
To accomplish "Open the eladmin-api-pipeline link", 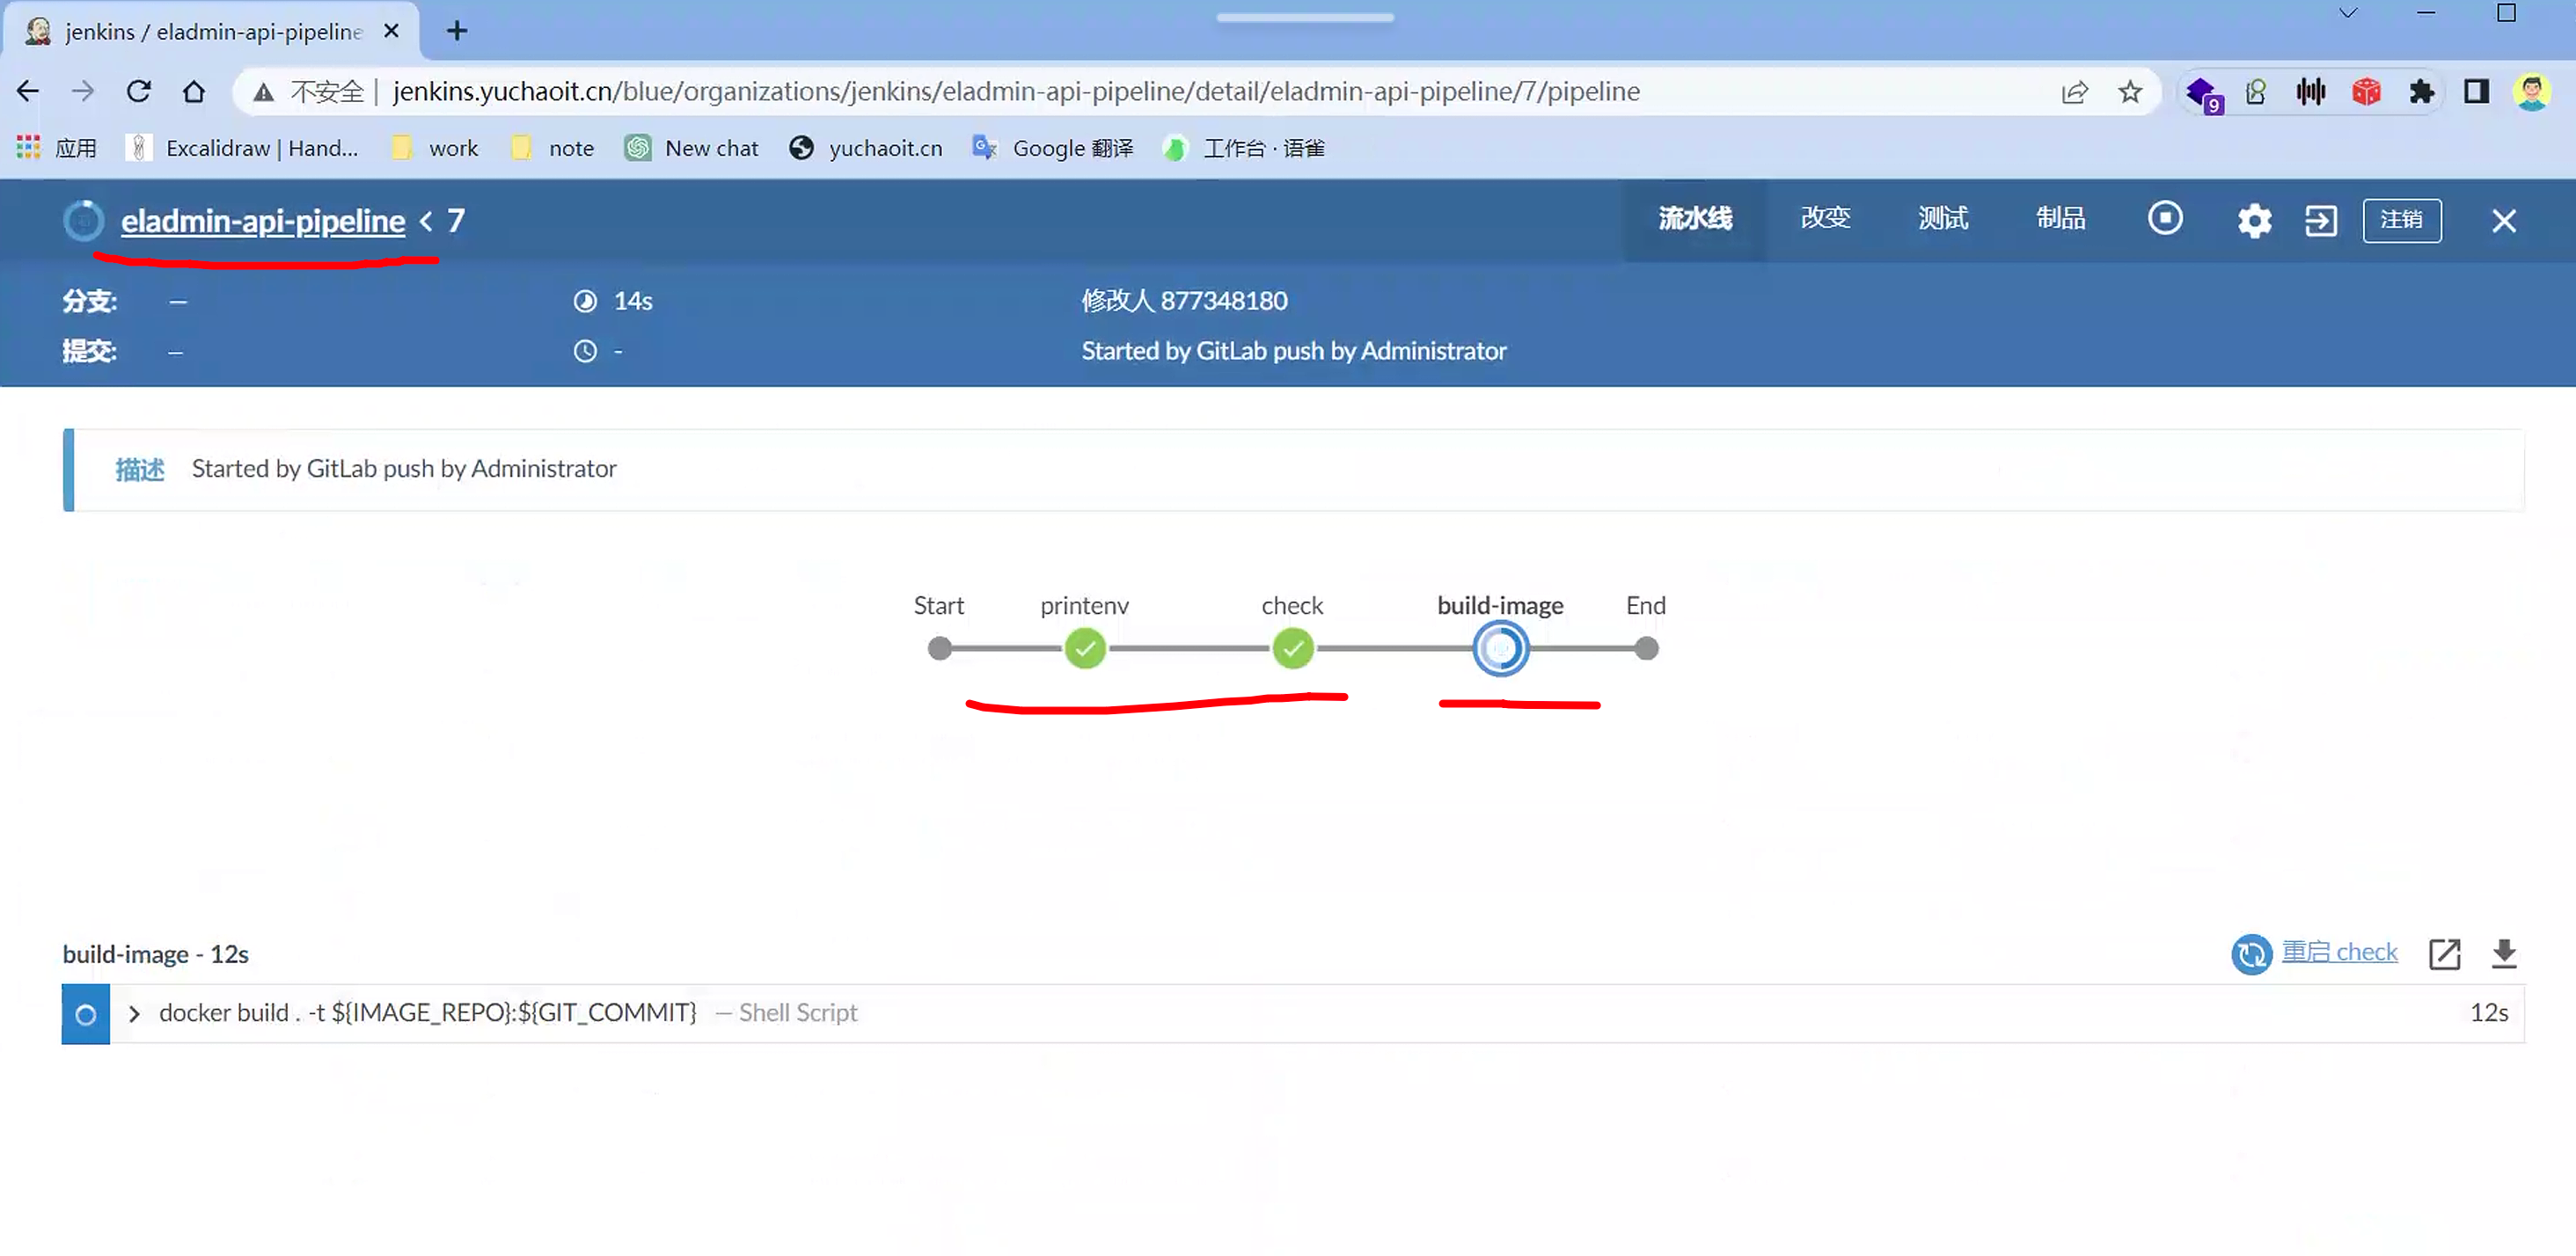I will [x=263, y=221].
